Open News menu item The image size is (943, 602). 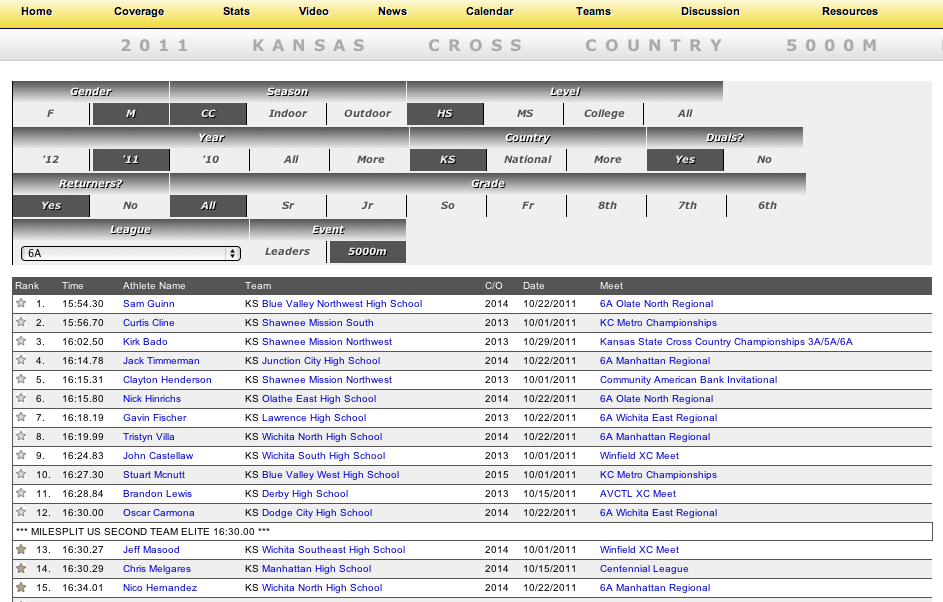pyautogui.click(x=392, y=11)
